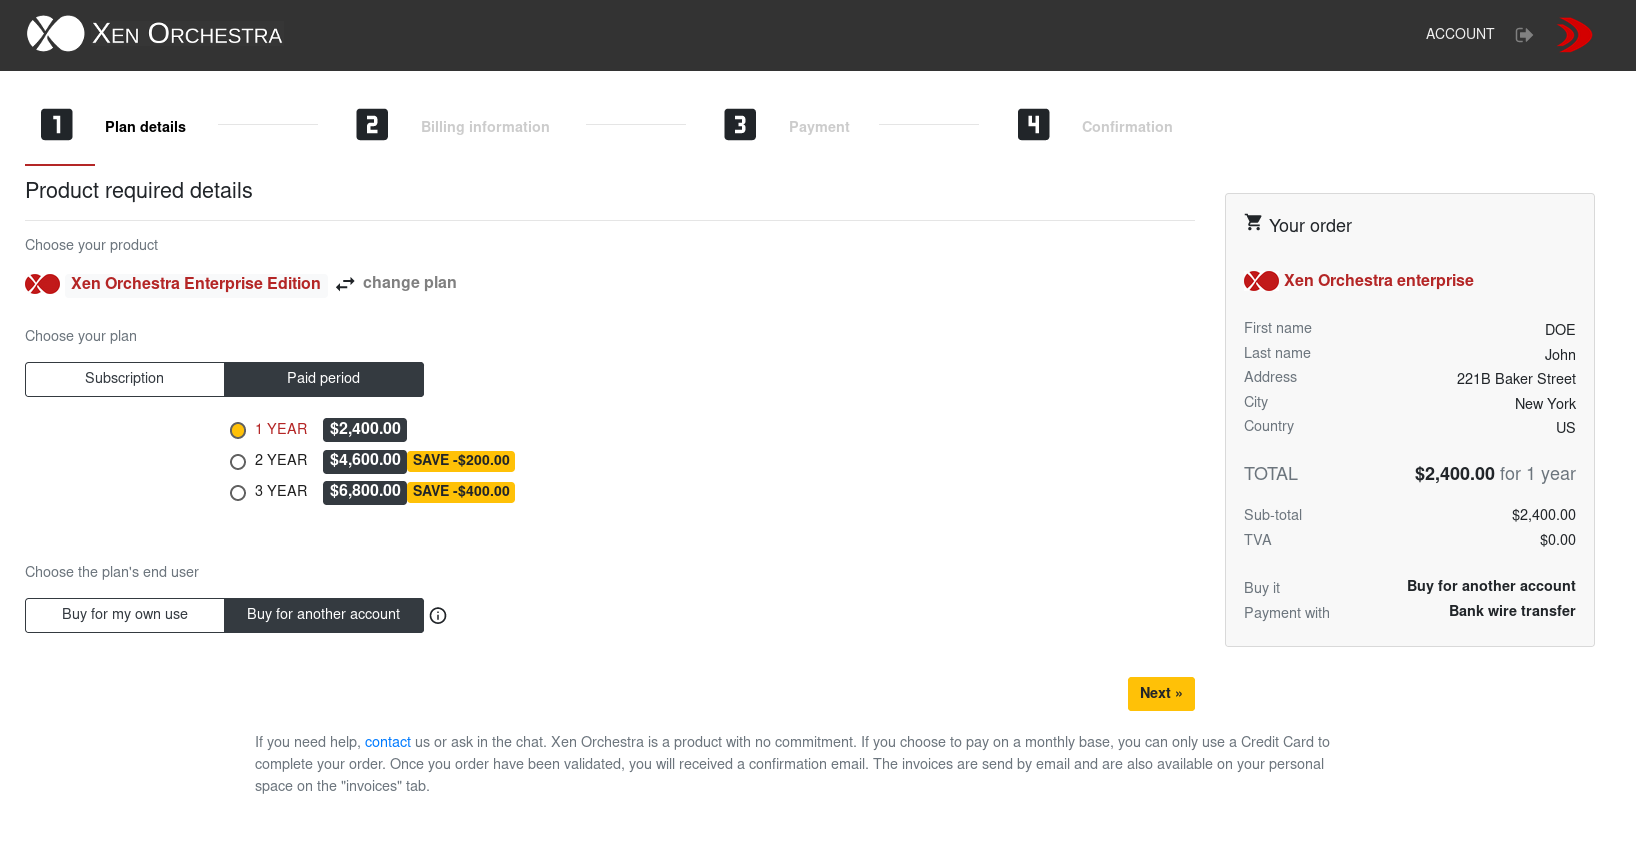The height and width of the screenshot is (845, 1636).
Task: Select Buy for another account
Action: tap(323, 615)
